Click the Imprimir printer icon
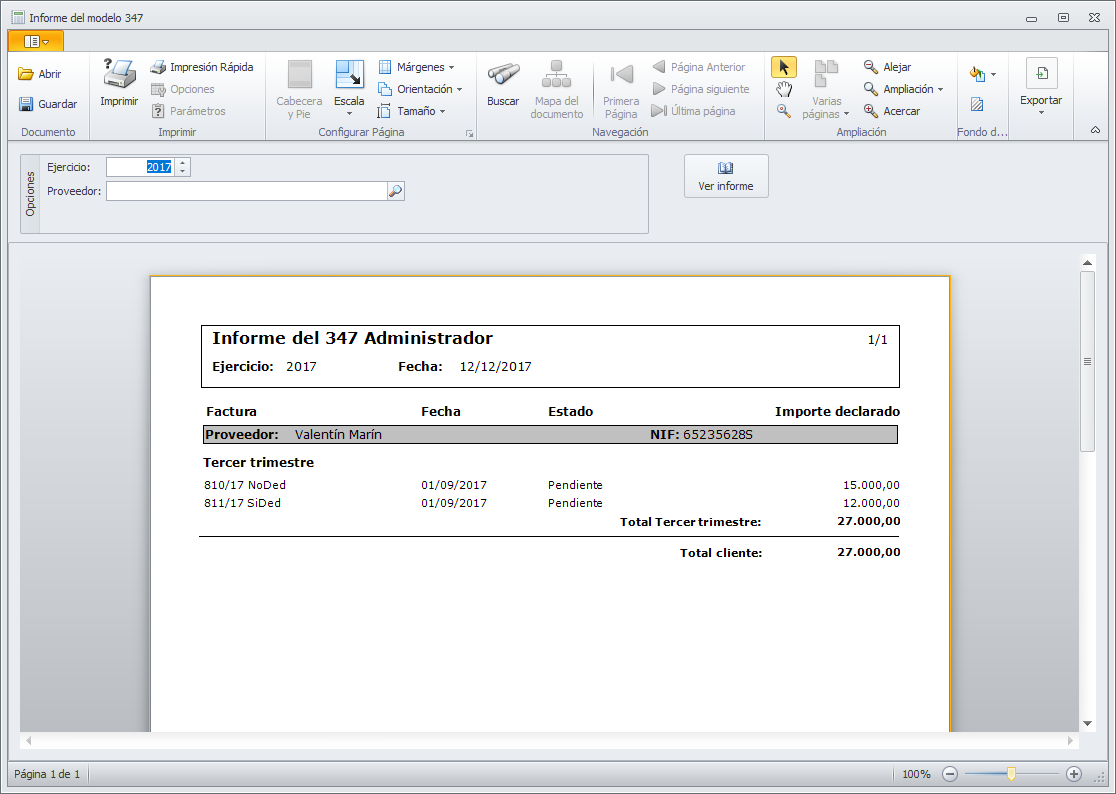 [119, 75]
